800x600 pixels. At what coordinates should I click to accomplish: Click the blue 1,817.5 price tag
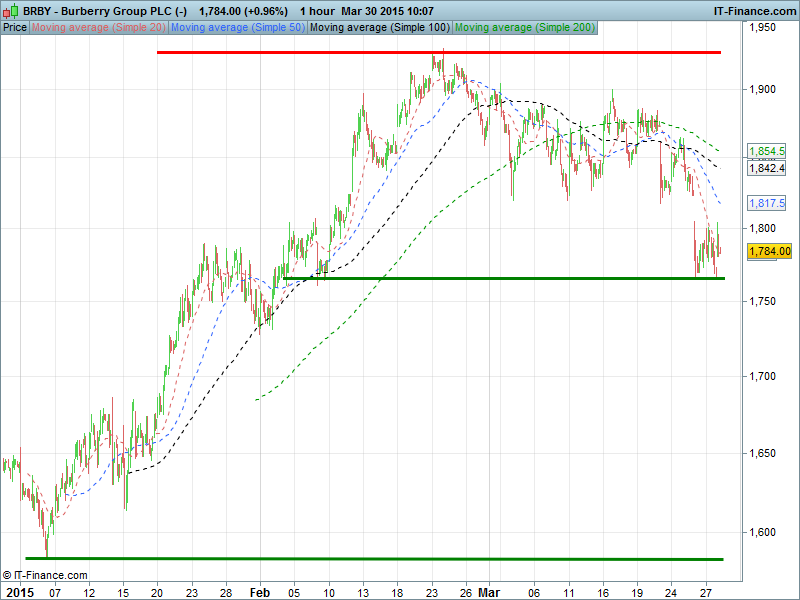point(767,202)
